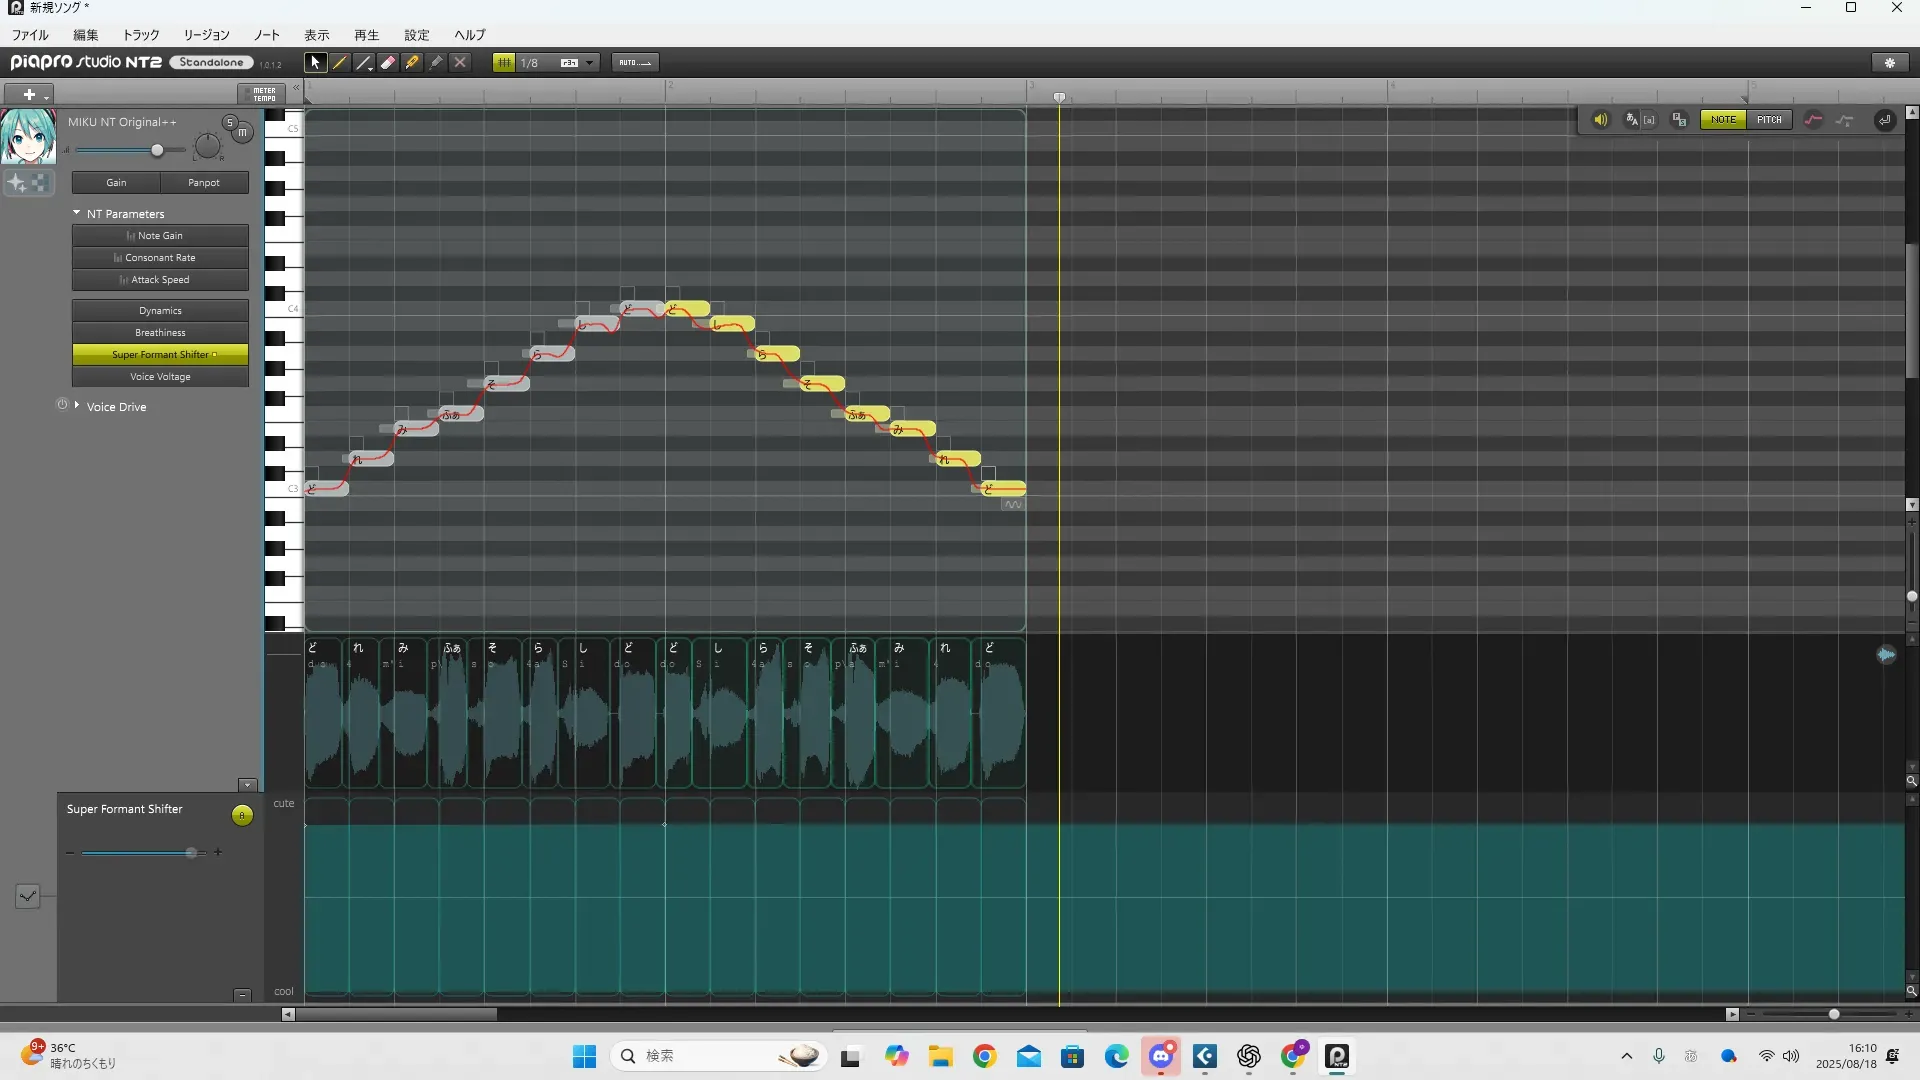Click the return arrow icon in piano roll toolbar
Screen dimensions: 1920x1080
click(1884, 120)
